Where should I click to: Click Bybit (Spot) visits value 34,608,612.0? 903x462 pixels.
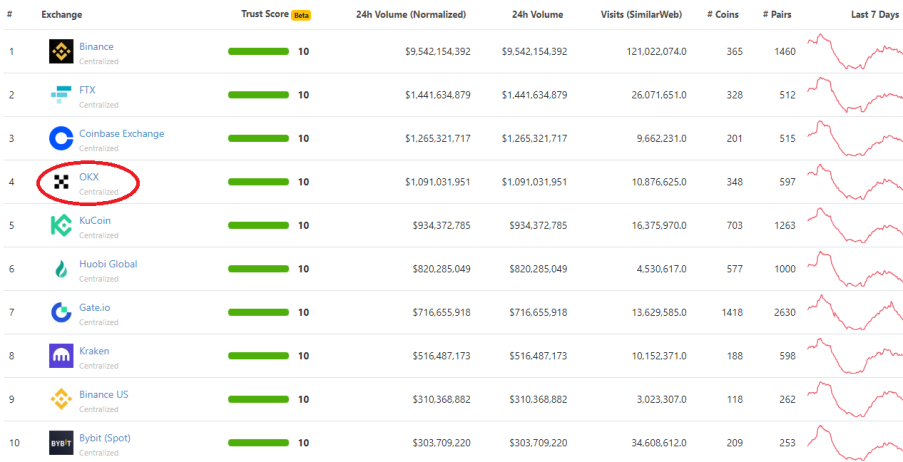click(659, 443)
